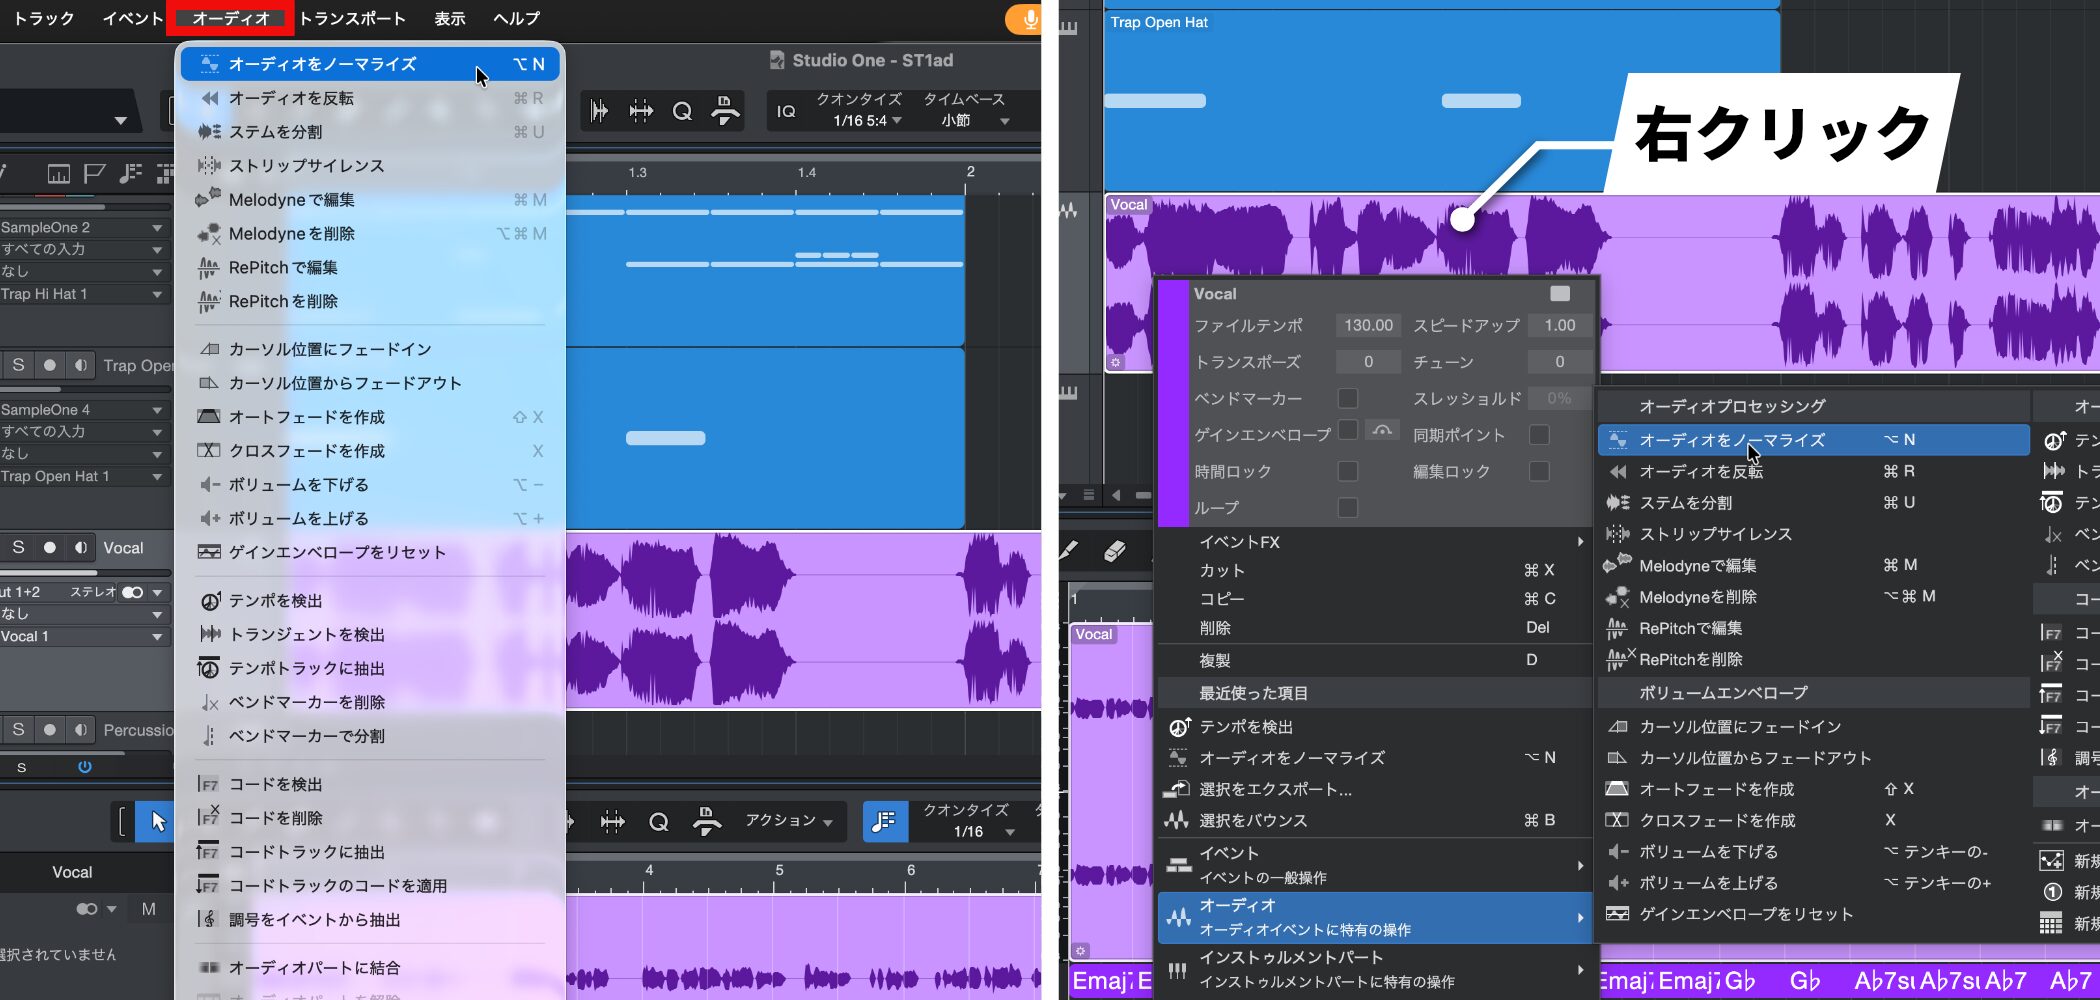Click the ファイルテンポ 130.00 field
2100x1000 pixels.
[1367, 325]
